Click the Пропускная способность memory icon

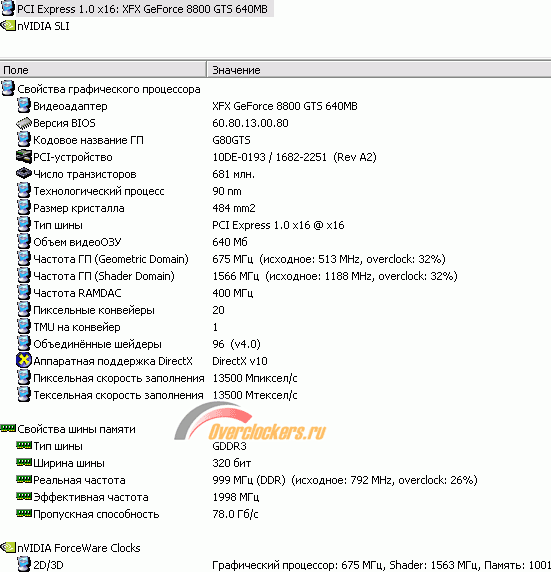24,513
